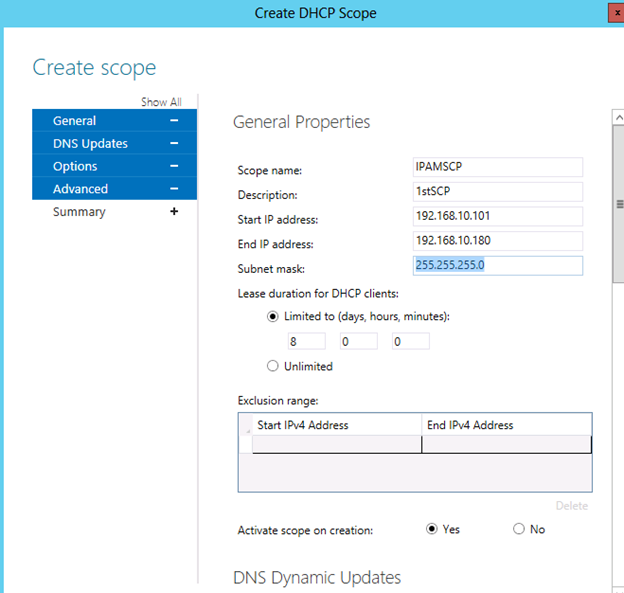This screenshot has height=593, width=624.
Task: Collapse the General section minus icon
Action: 174,121
